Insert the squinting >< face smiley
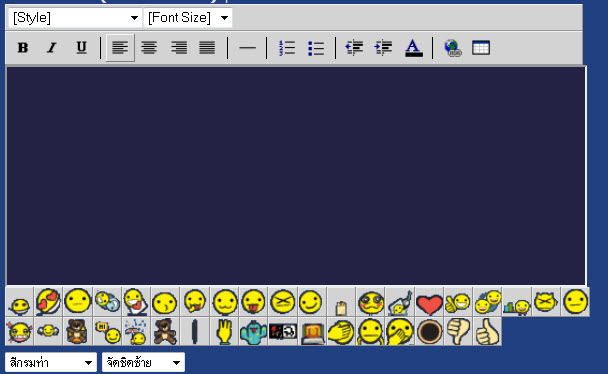The width and height of the screenshot is (608, 374). pos(283,302)
